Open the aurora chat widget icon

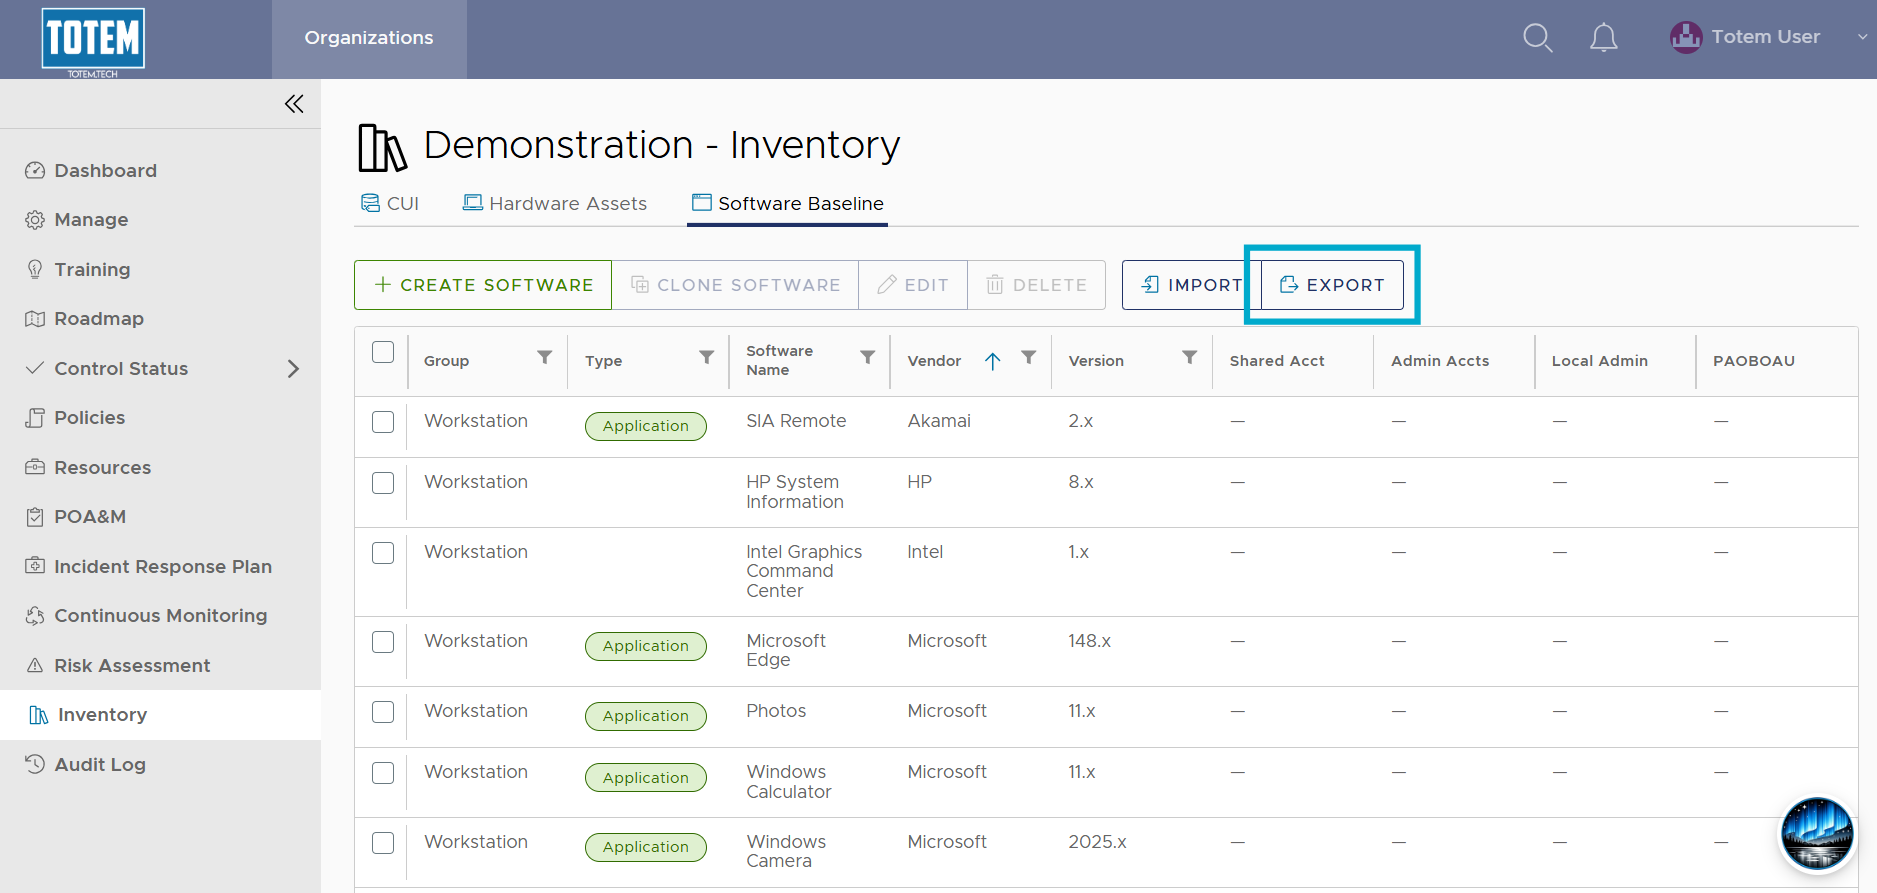point(1817,834)
